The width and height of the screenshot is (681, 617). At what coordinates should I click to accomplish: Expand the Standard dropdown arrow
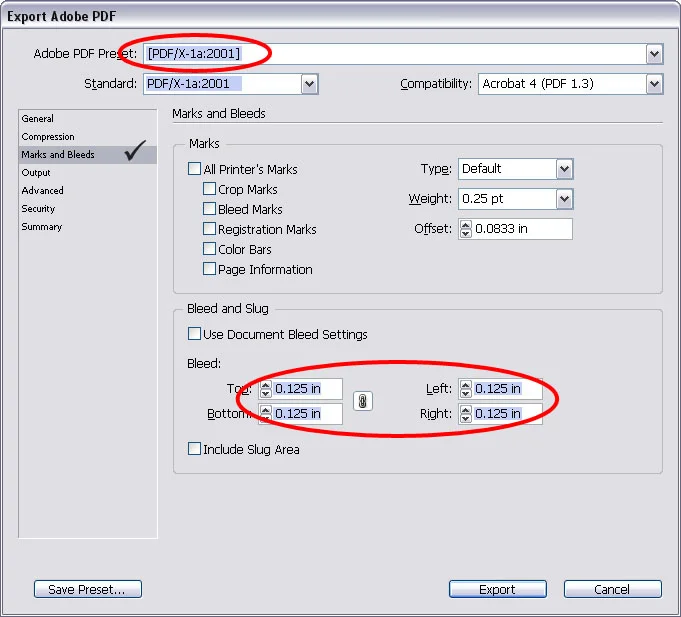click(x=309, y=84)
